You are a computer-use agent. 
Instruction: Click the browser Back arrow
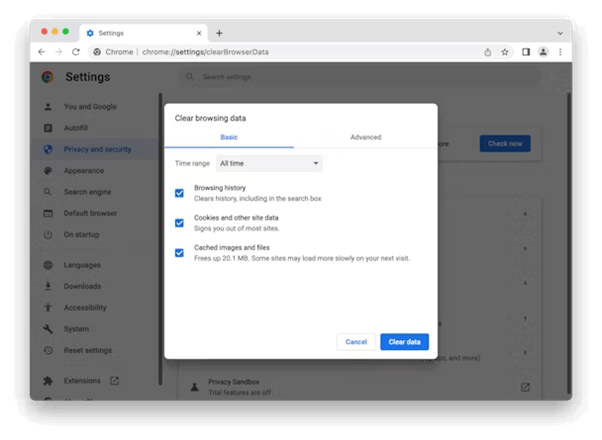(41, 52)
